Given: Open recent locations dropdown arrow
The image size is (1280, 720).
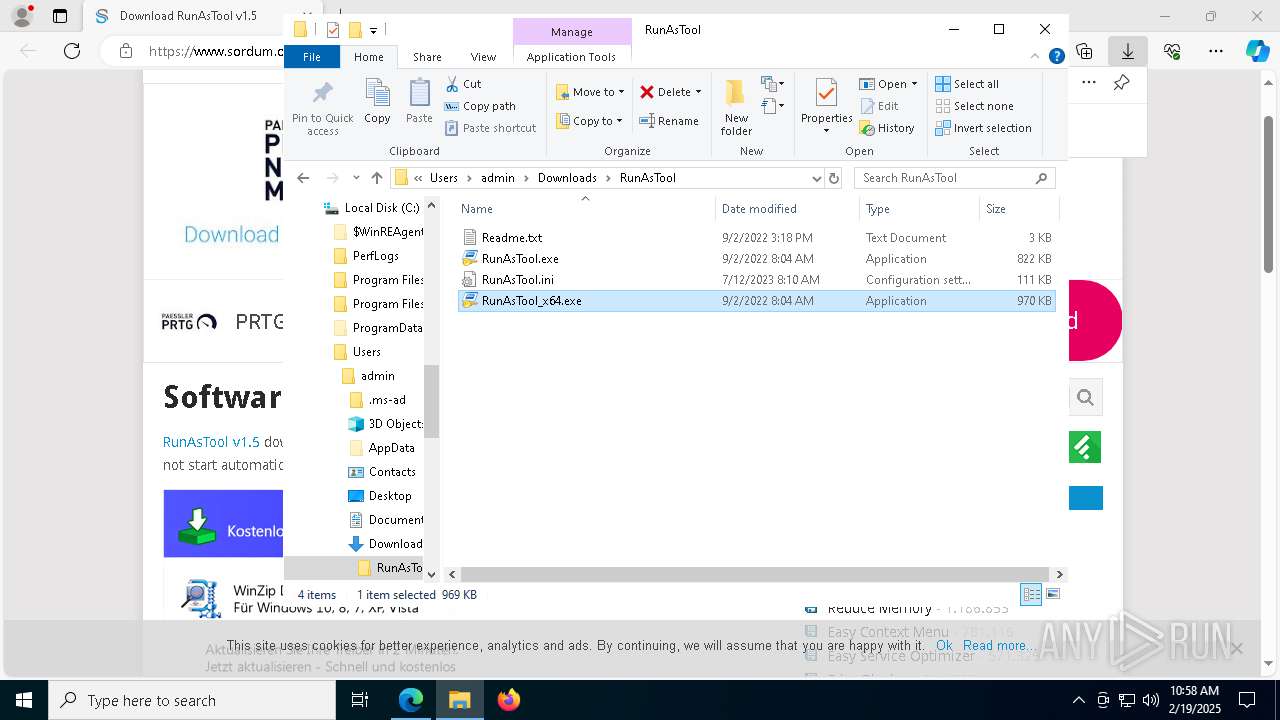Looking at the screenshot, I should pyautogui.click(x=356, y=178).
